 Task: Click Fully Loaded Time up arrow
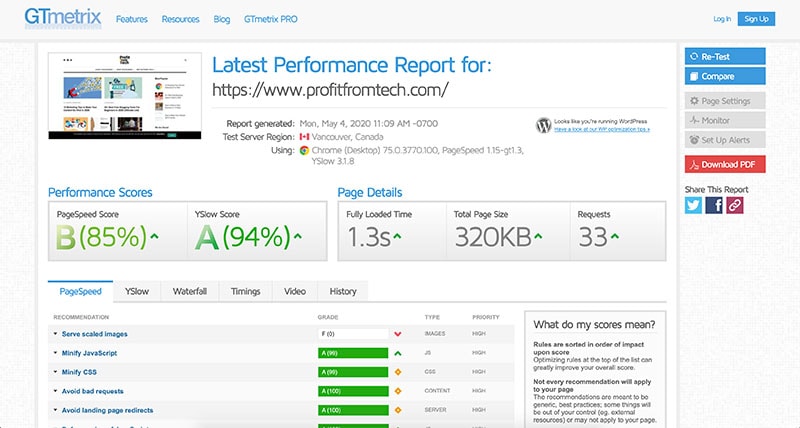pos(397,236)
